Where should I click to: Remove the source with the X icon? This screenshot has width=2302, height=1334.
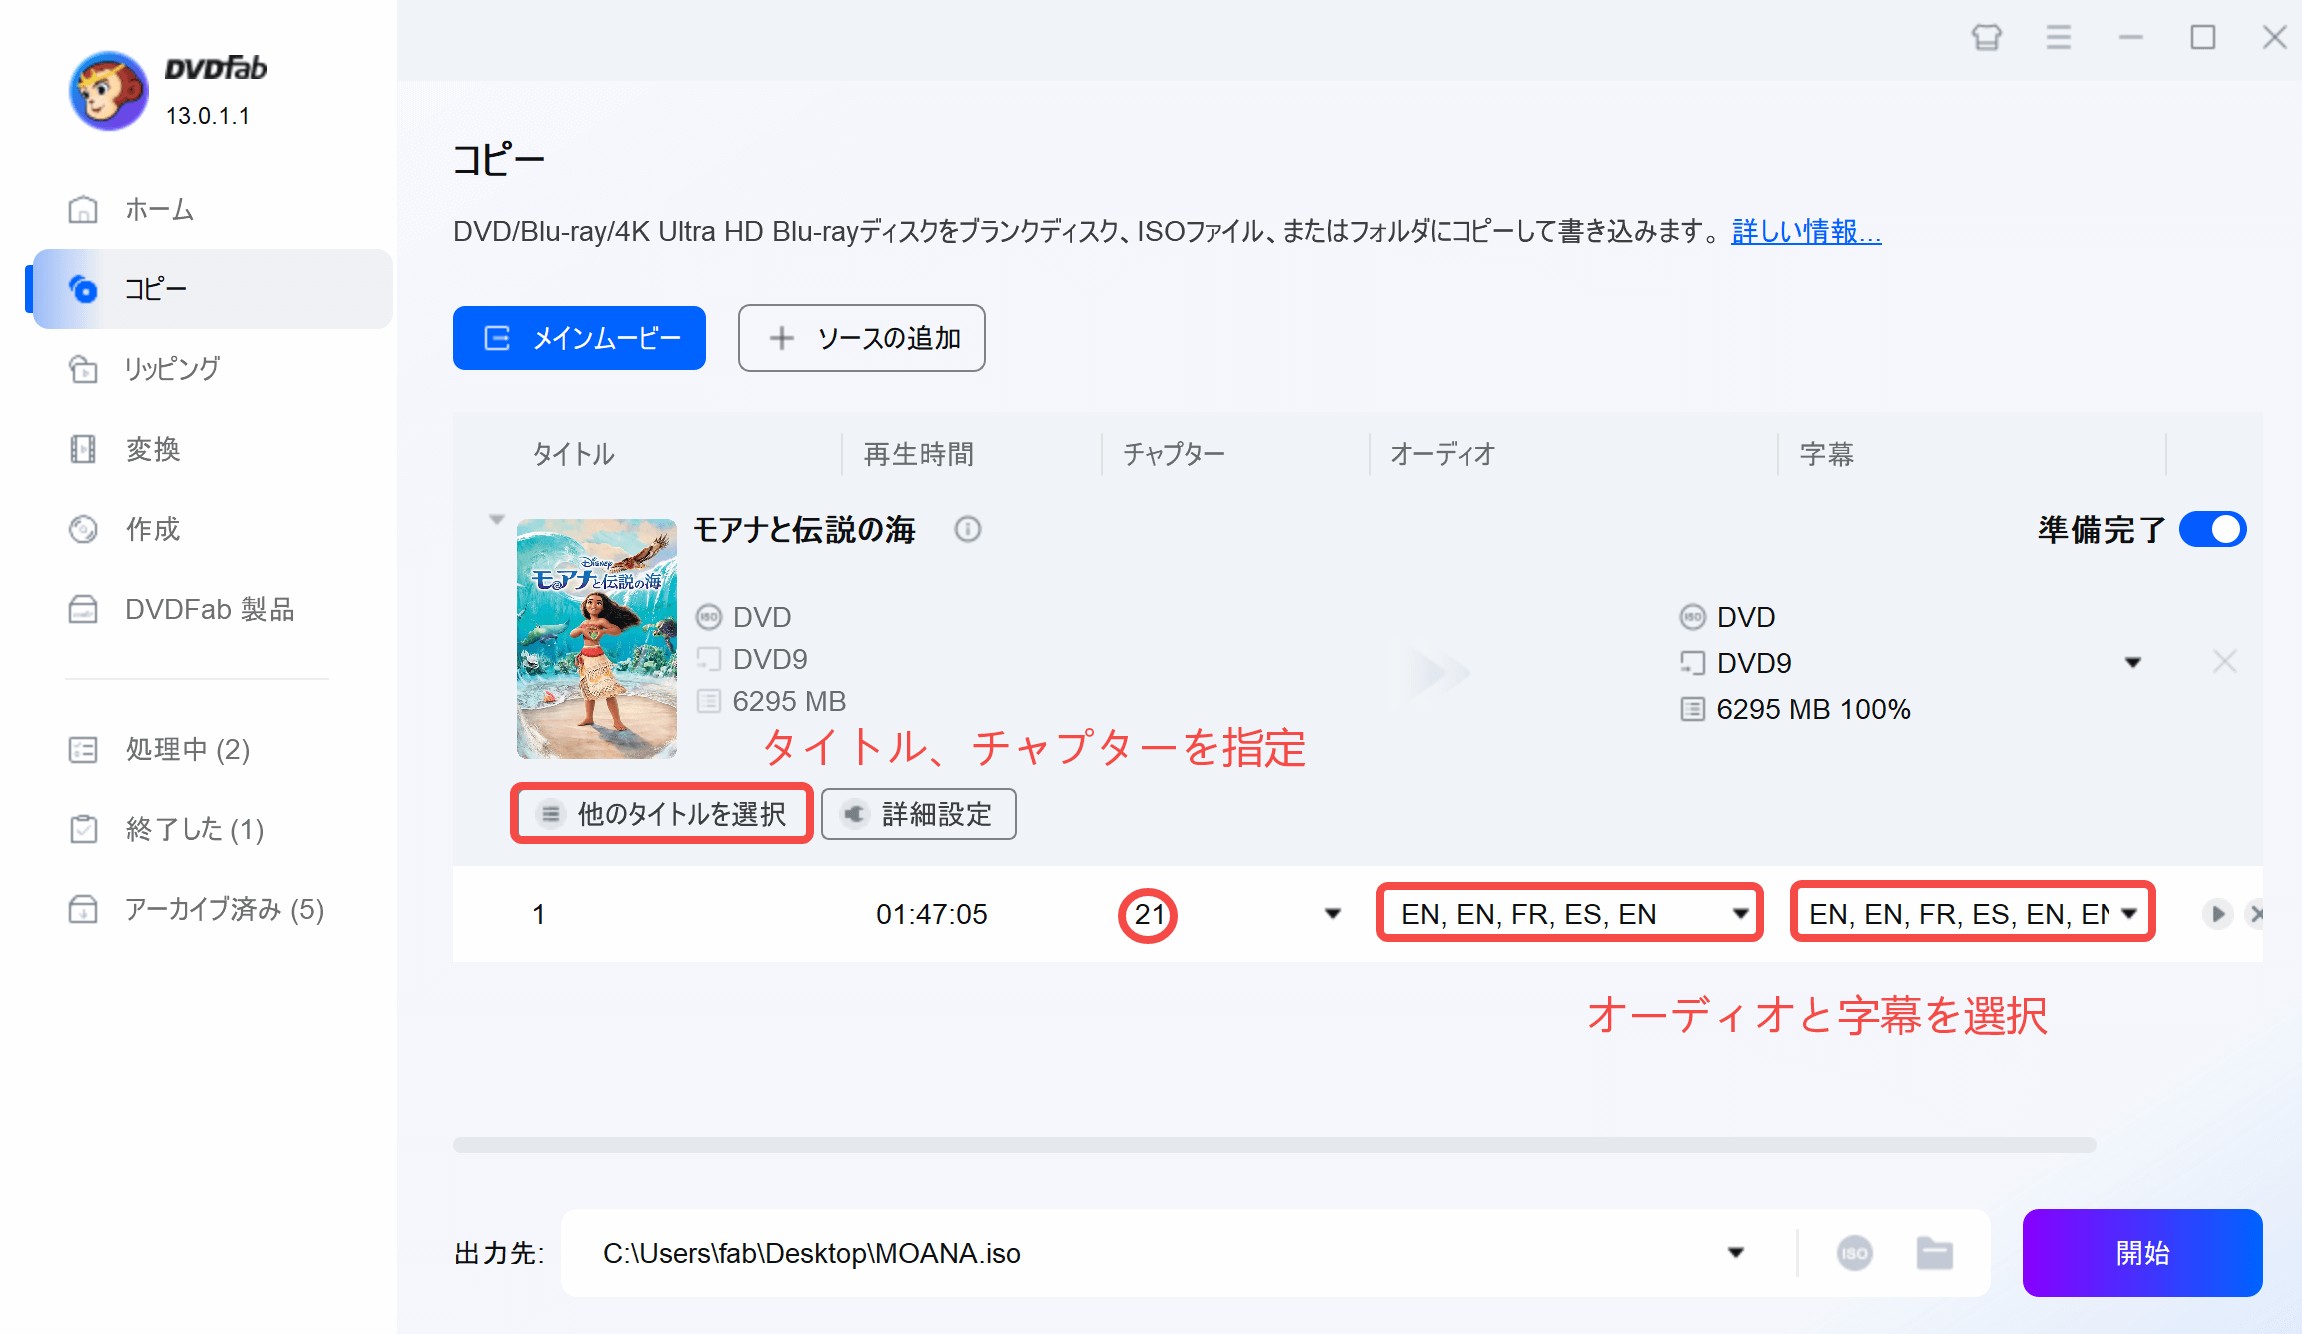point(2224,662)
